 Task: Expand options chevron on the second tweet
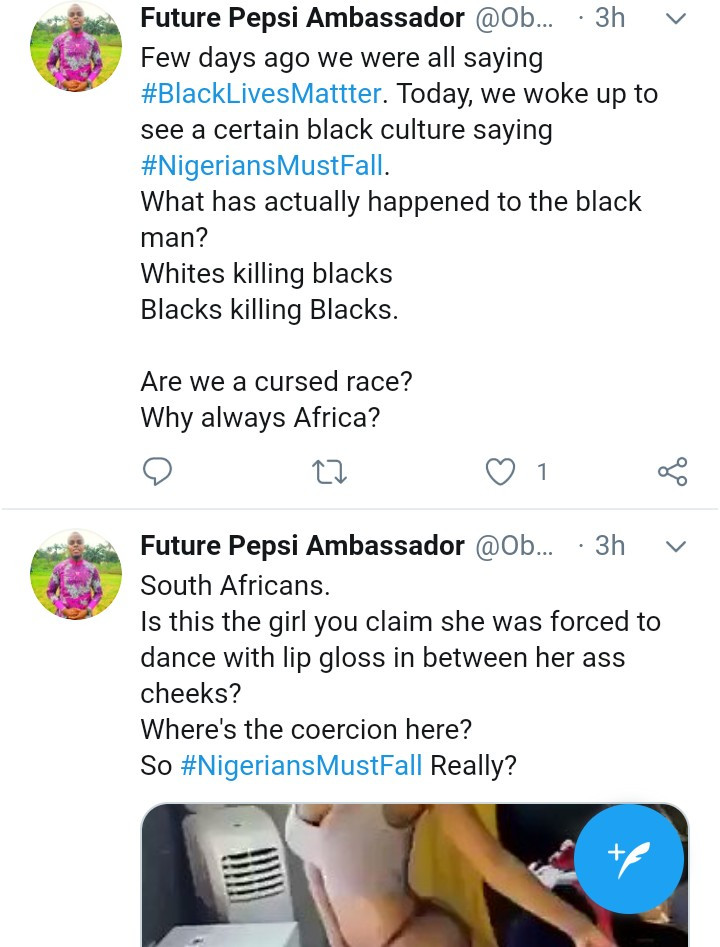coord(676,546)
